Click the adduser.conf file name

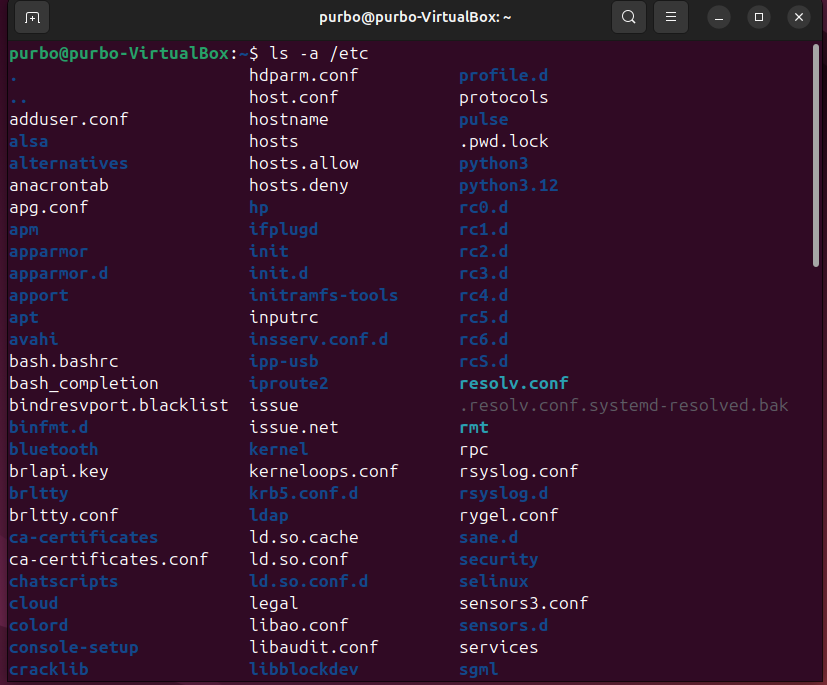point(69,119)
